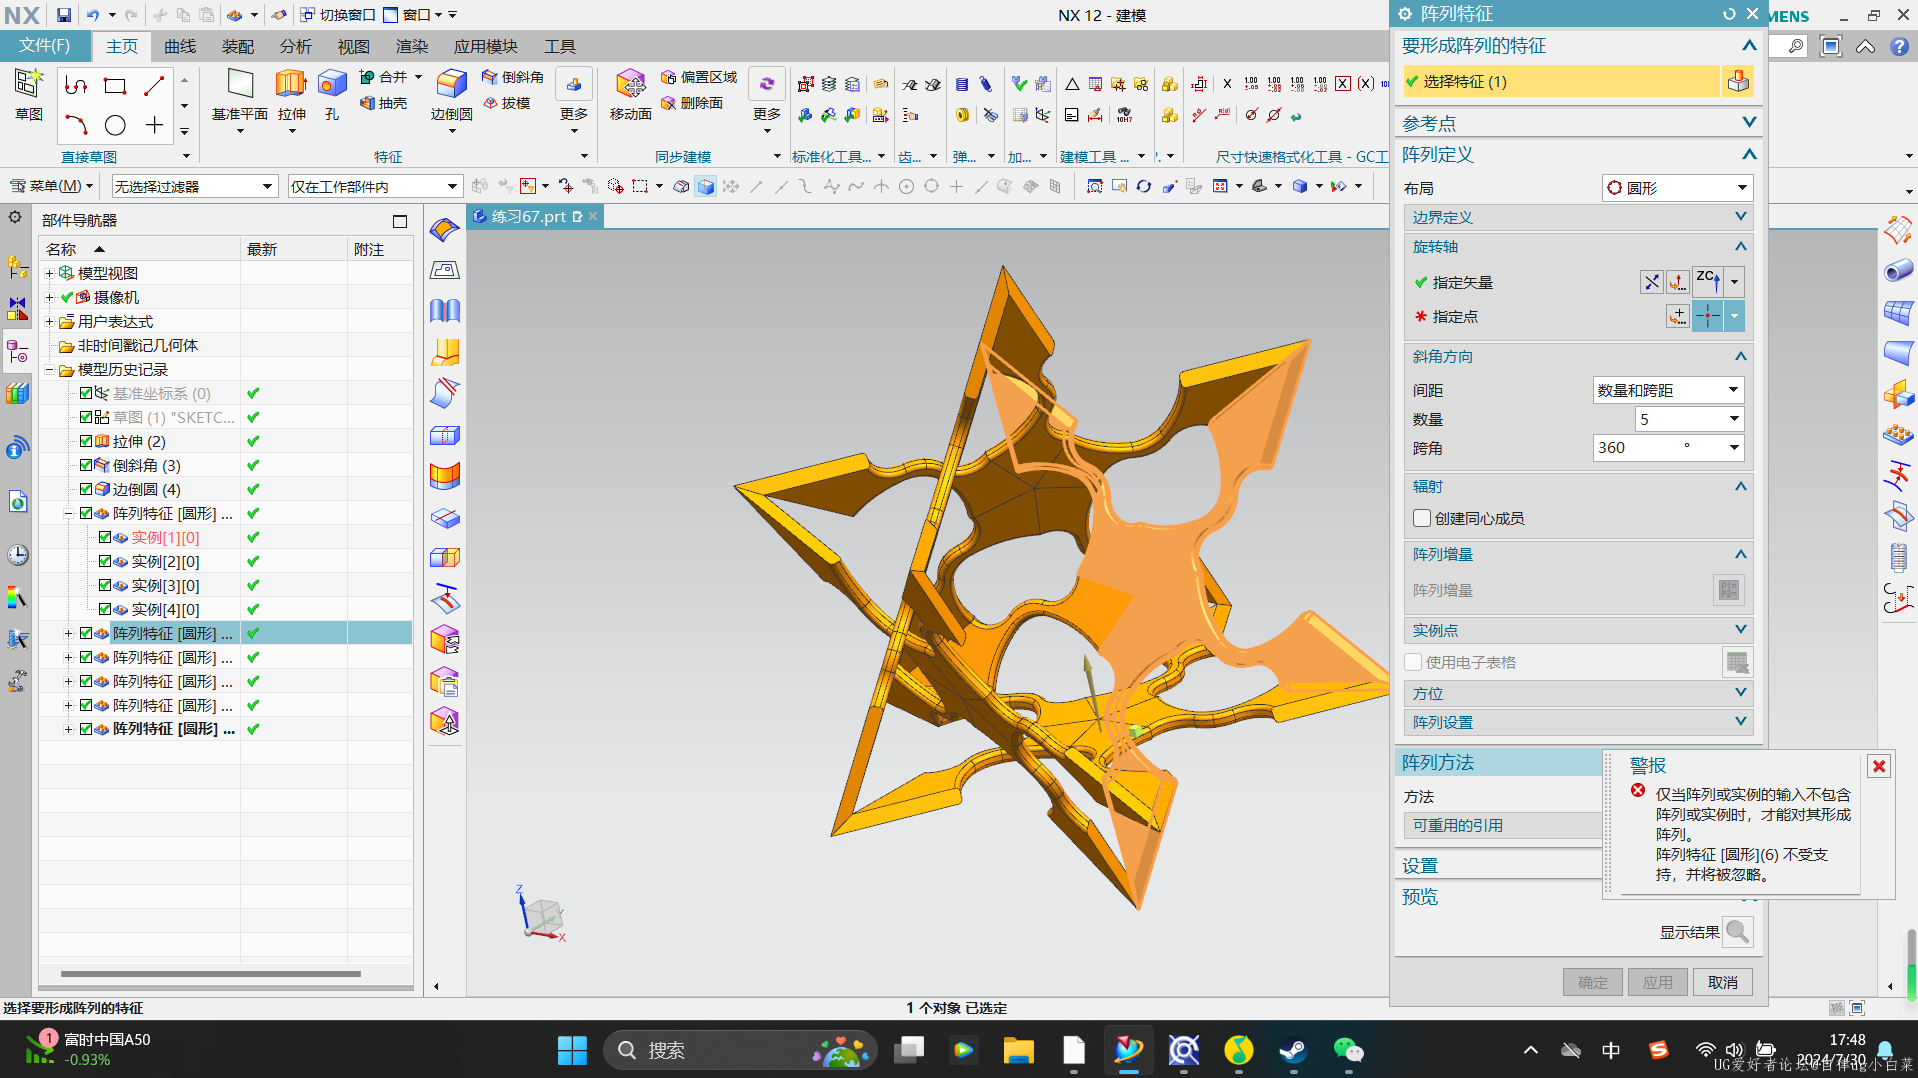Image resolution: width=1918 pixels, height=1078 pixels.
Task: Toggle checkbox of 实例[4][0]
Action: coord(105,609)
